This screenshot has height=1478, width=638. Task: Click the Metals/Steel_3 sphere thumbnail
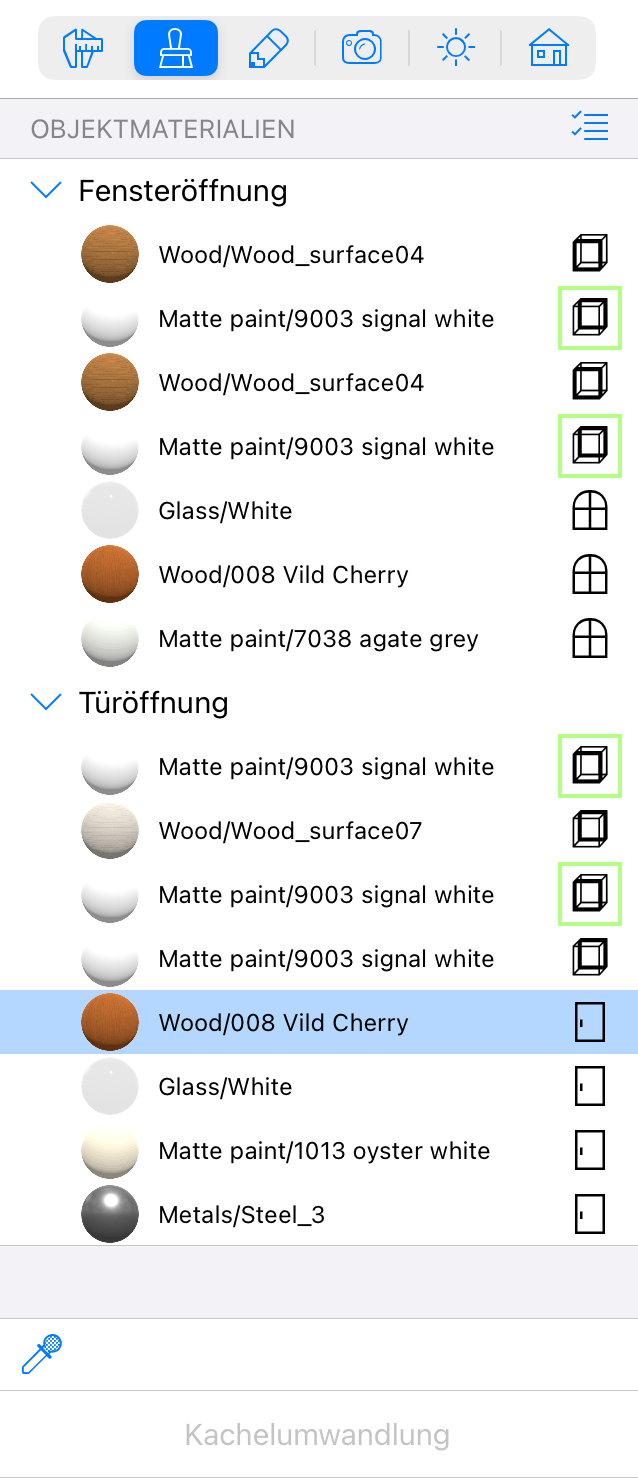(x=110, y=1215)
